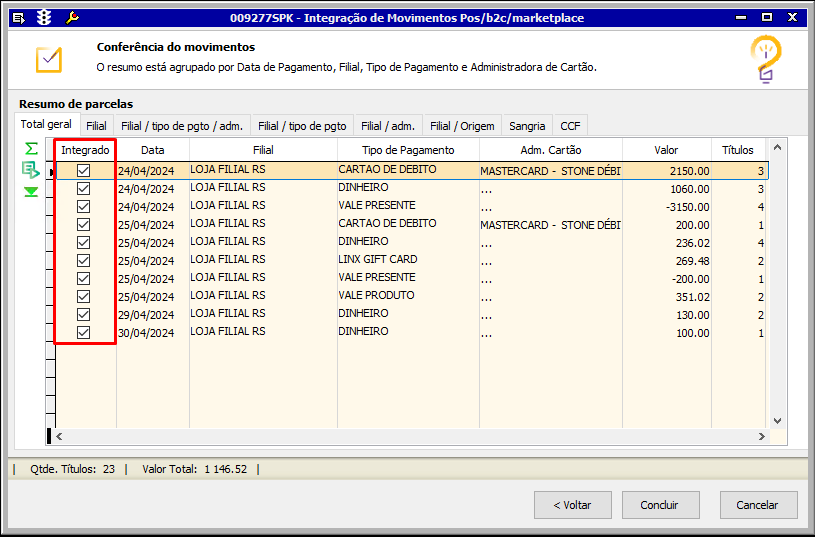Image resolution: width=815 pixels, height=537 pixels.
Task: Click horizontal scrollbar right arrow
Action: [x=762, y=436]
